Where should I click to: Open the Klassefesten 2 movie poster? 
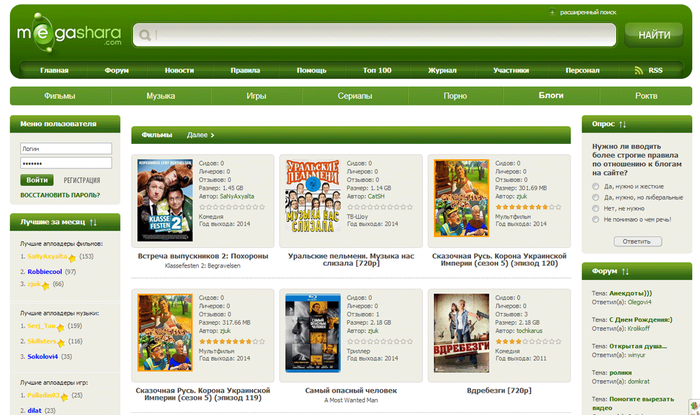coord(165,200)
